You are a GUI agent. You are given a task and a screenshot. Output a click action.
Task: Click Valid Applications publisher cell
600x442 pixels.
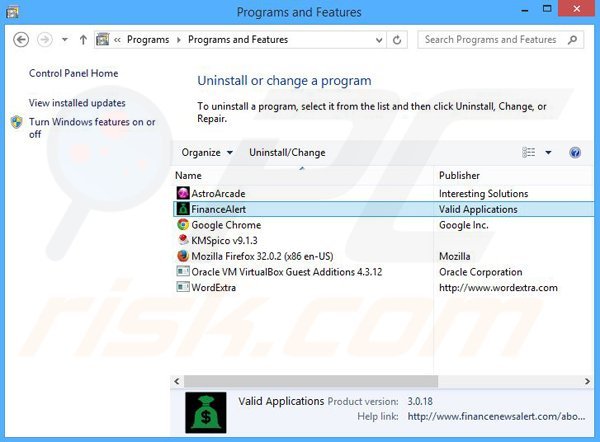[478, 209]
